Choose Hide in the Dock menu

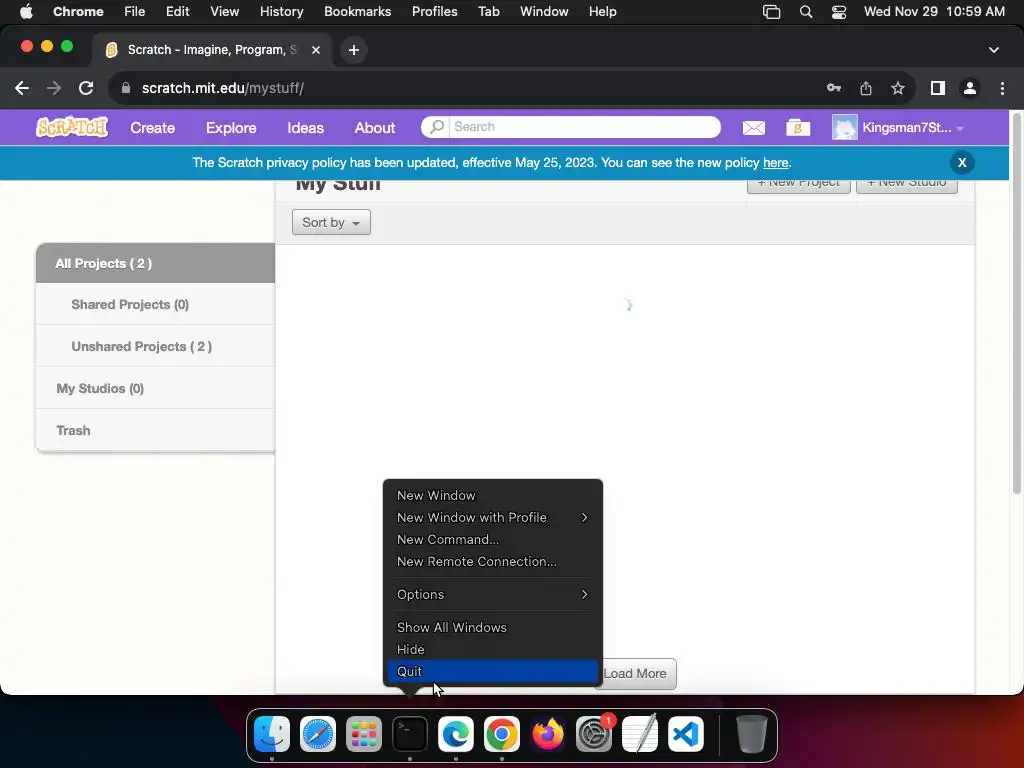[492, 649]
